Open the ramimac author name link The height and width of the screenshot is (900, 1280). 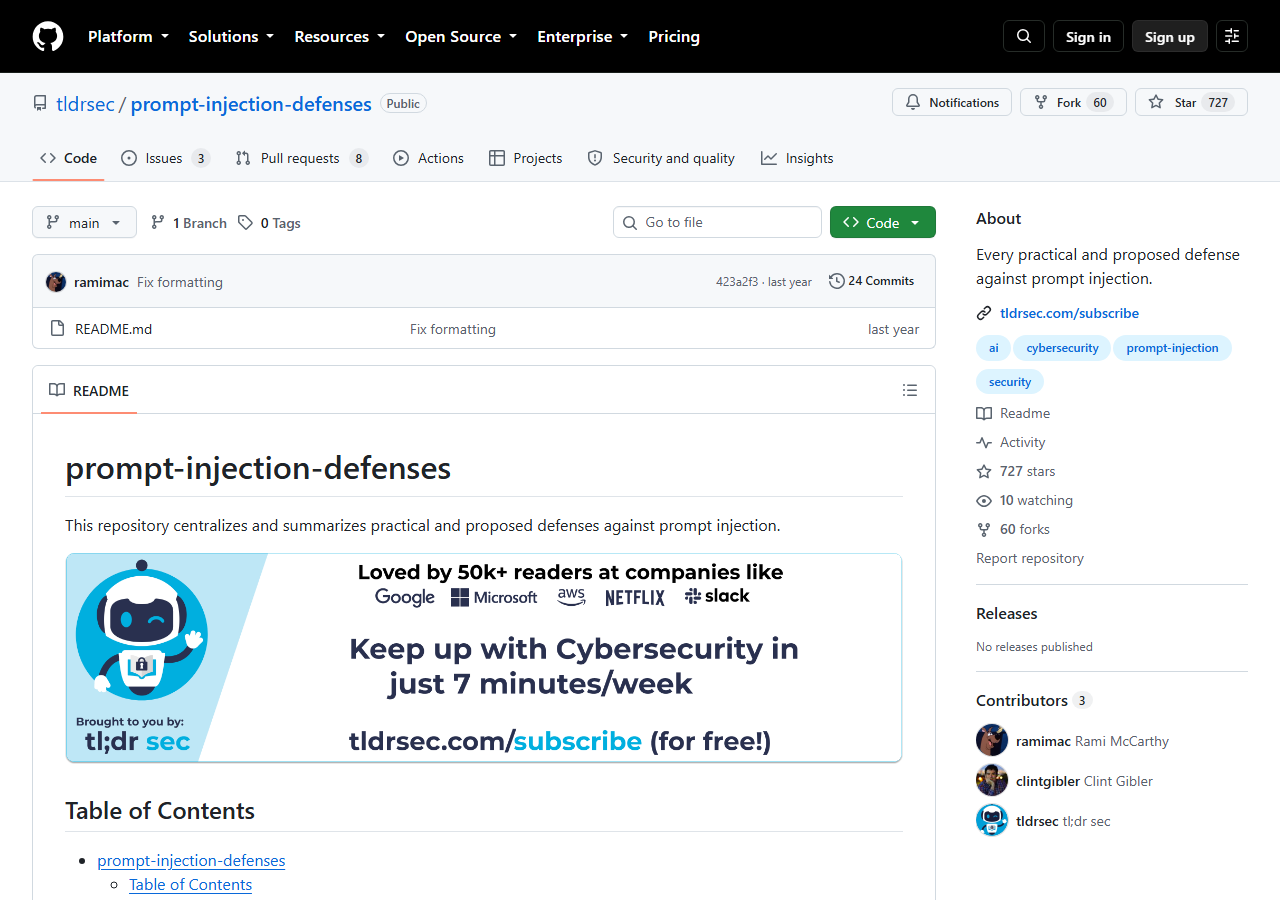coord(101,282)
